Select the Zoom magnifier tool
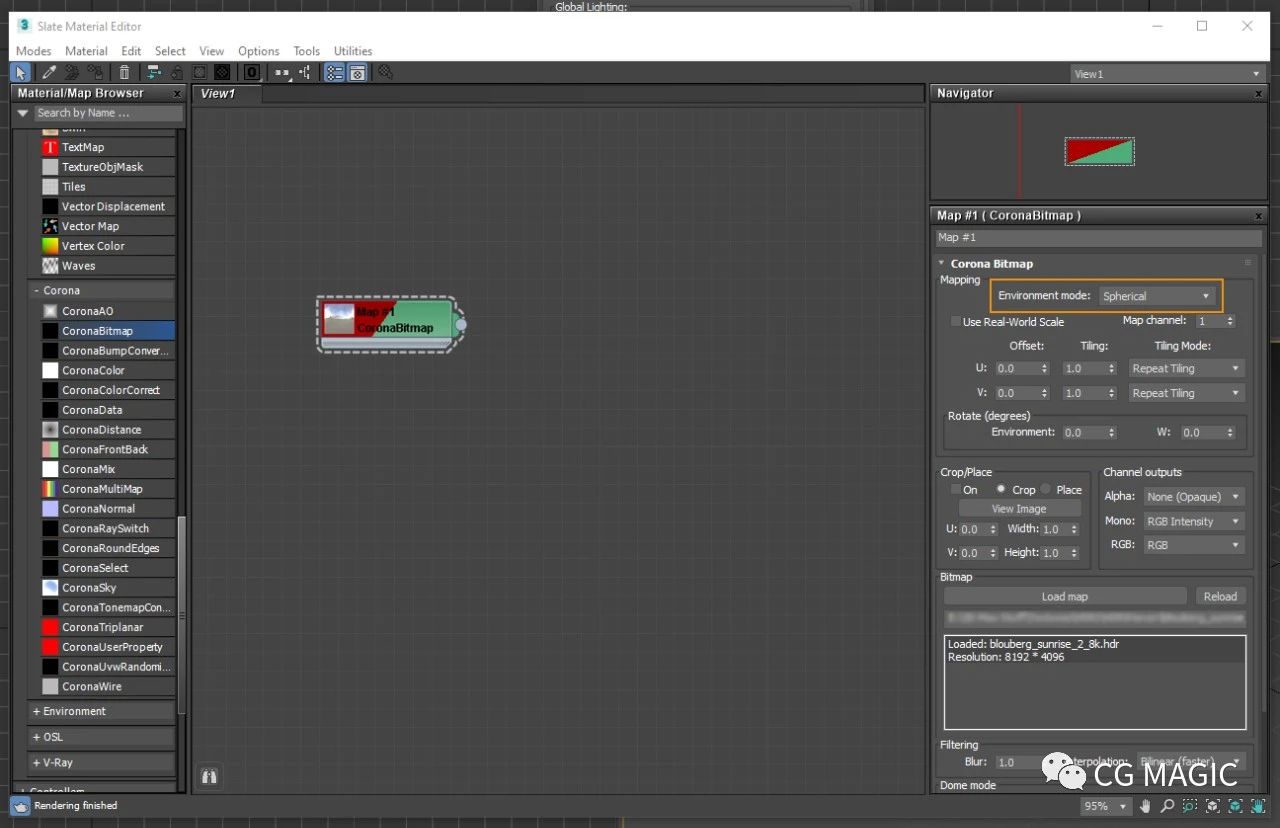The height and width of the screenshot is (828, 1280). pos(1167,806)
